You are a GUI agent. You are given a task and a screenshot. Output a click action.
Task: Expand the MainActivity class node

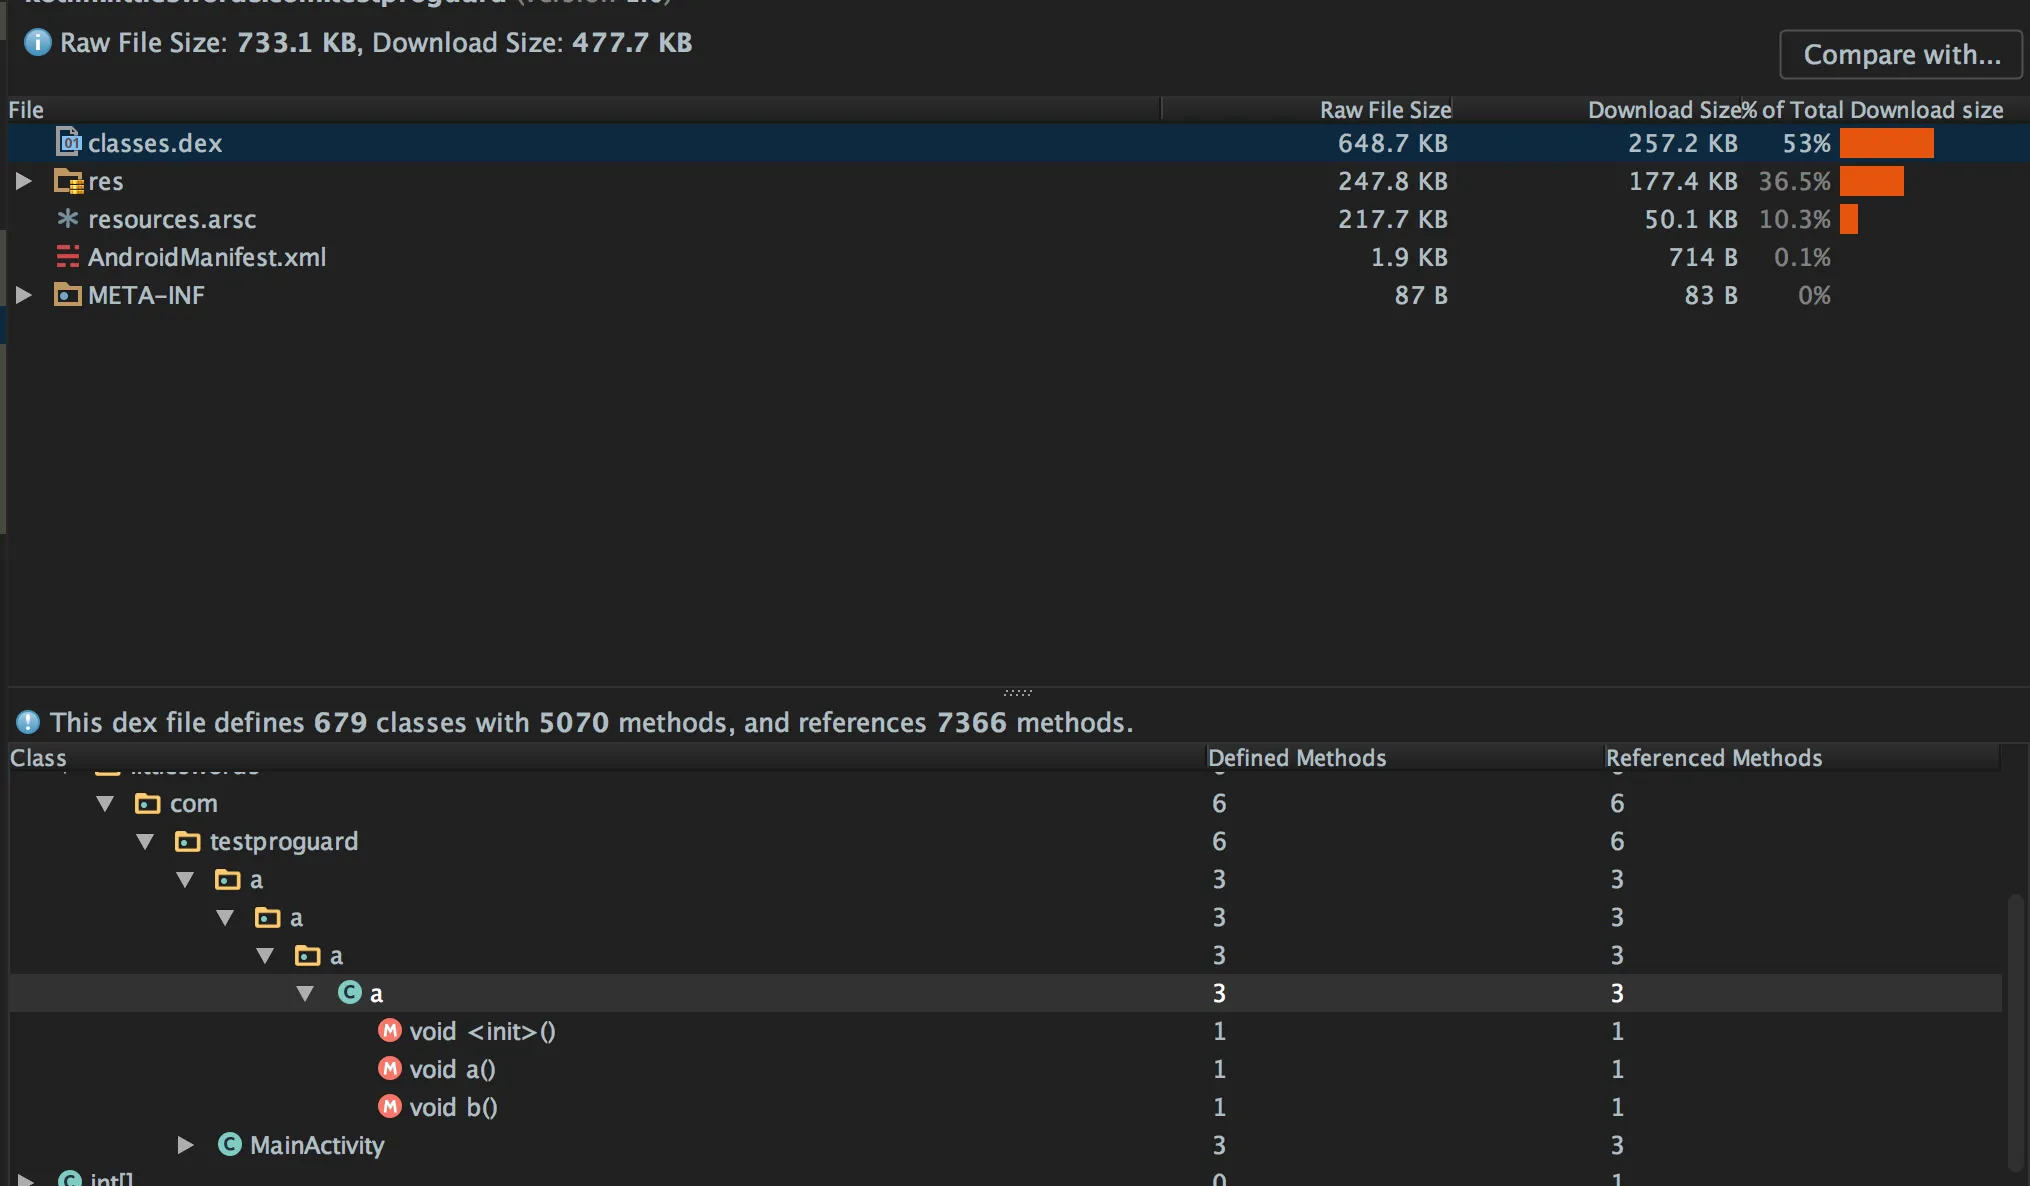click(x=186, y=1145)
